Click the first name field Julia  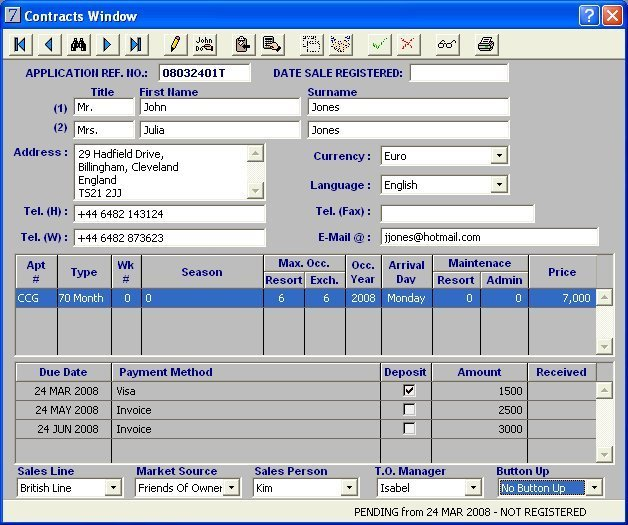click(220, 130)
